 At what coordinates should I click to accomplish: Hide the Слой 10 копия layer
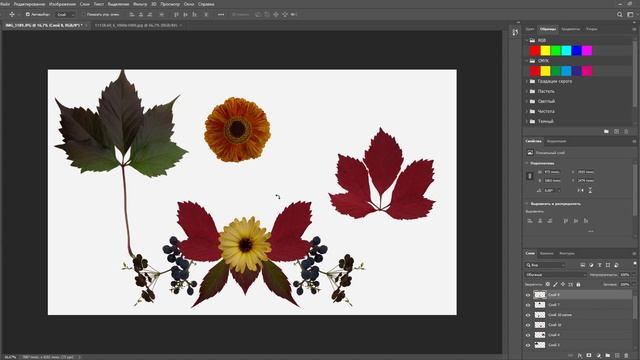(x=528, y=315)
